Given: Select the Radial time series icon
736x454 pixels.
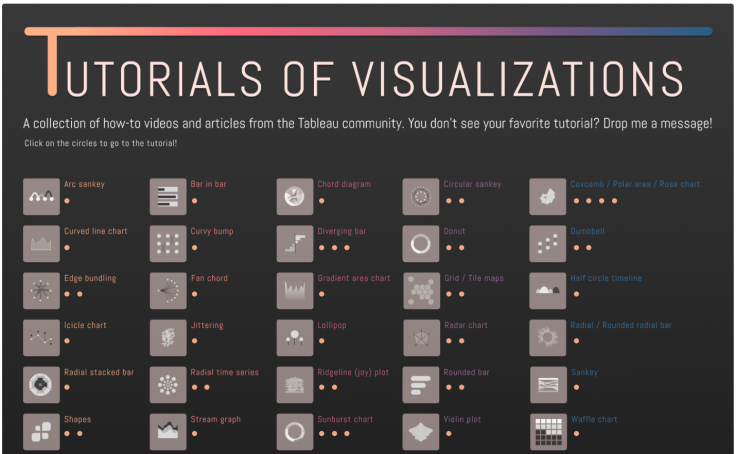Looking at the screenshot, I should [x=168, y=385].
